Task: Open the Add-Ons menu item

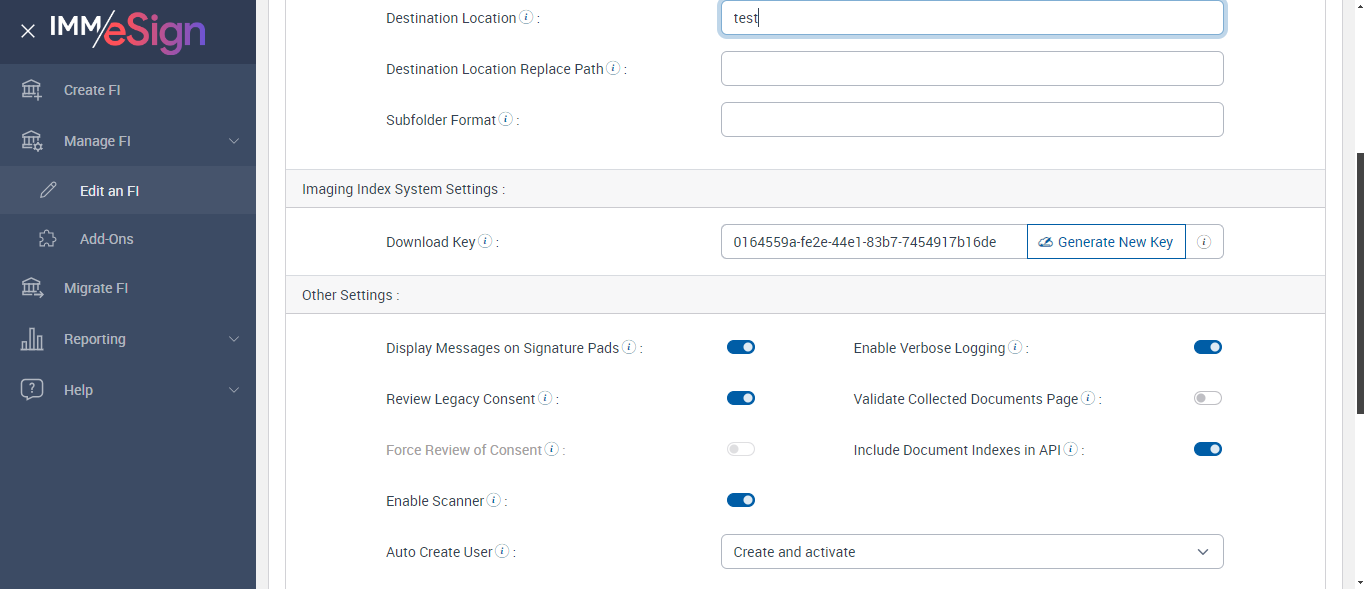Action: click(106, 239)
